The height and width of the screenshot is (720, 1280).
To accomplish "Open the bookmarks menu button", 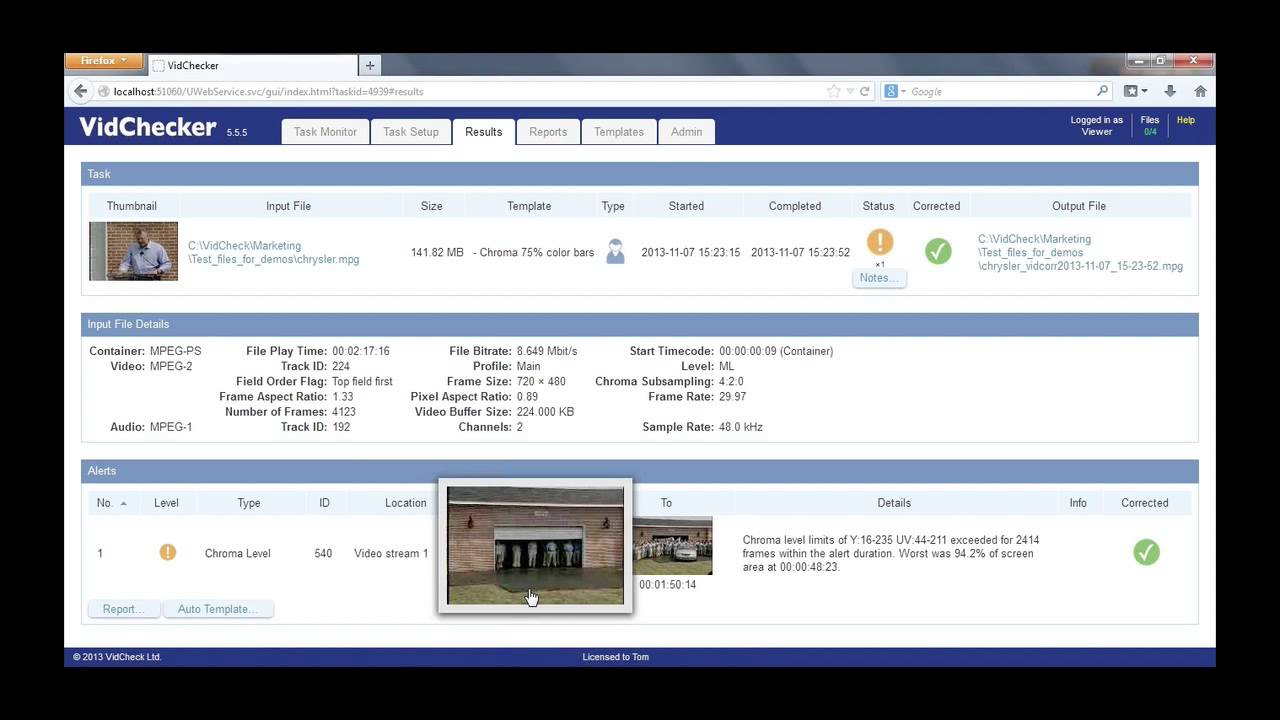I will point(1136,91).
